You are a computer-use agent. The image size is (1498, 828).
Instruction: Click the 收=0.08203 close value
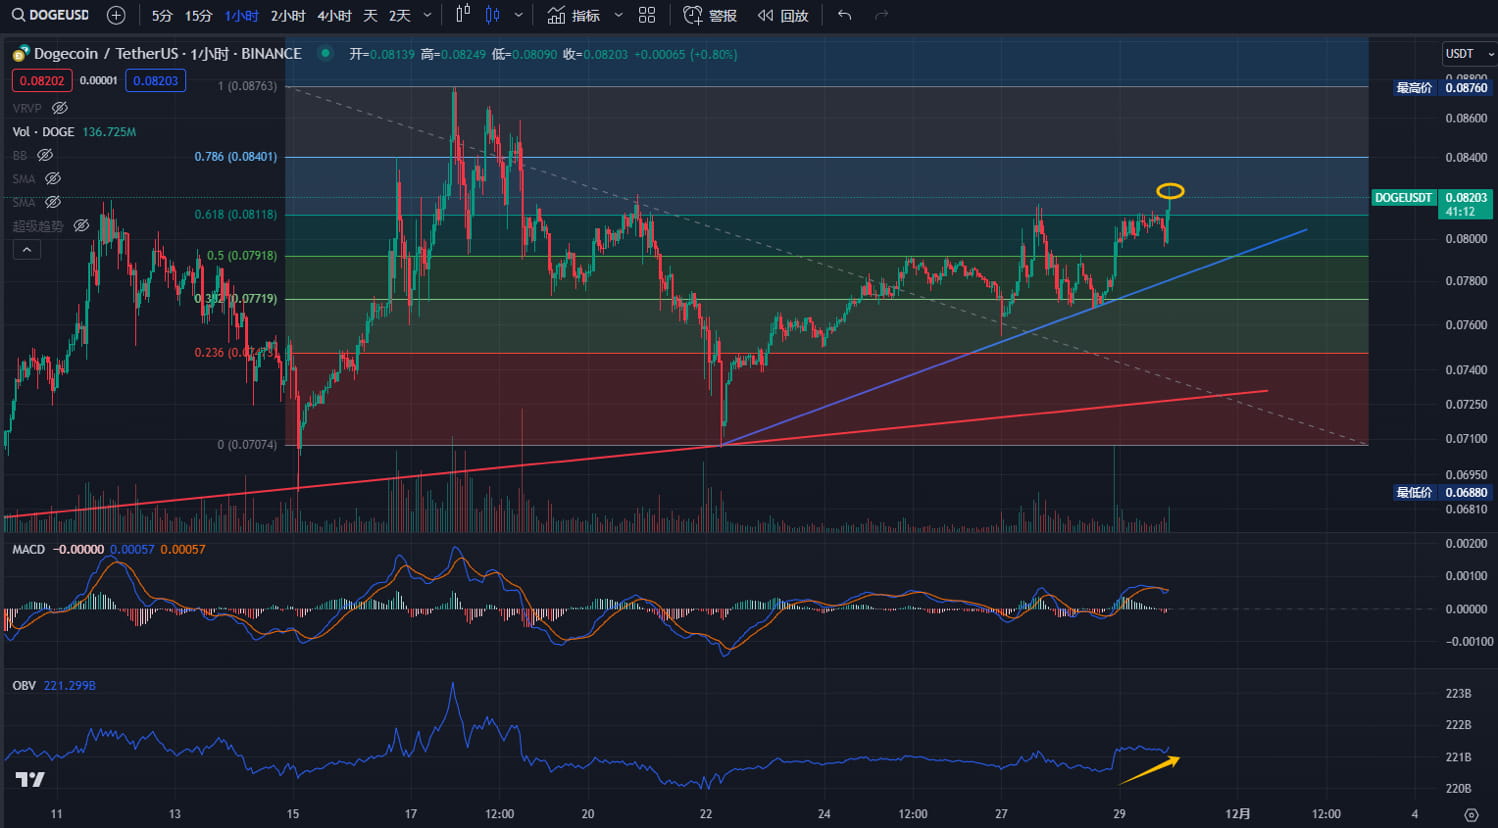[595, 54]
